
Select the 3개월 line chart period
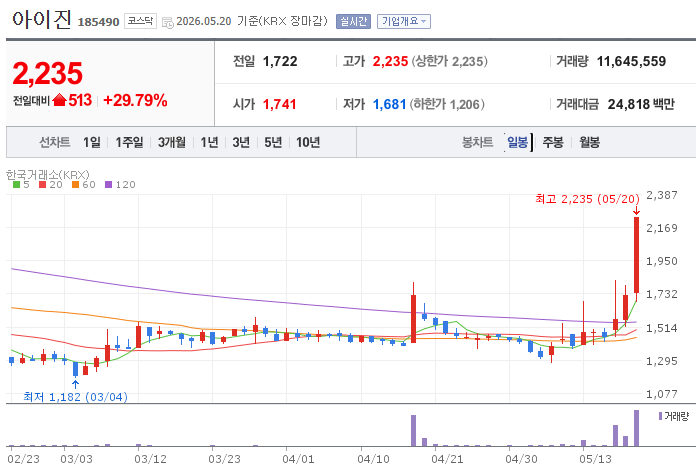pyautogui.click(x=172, y=142)
